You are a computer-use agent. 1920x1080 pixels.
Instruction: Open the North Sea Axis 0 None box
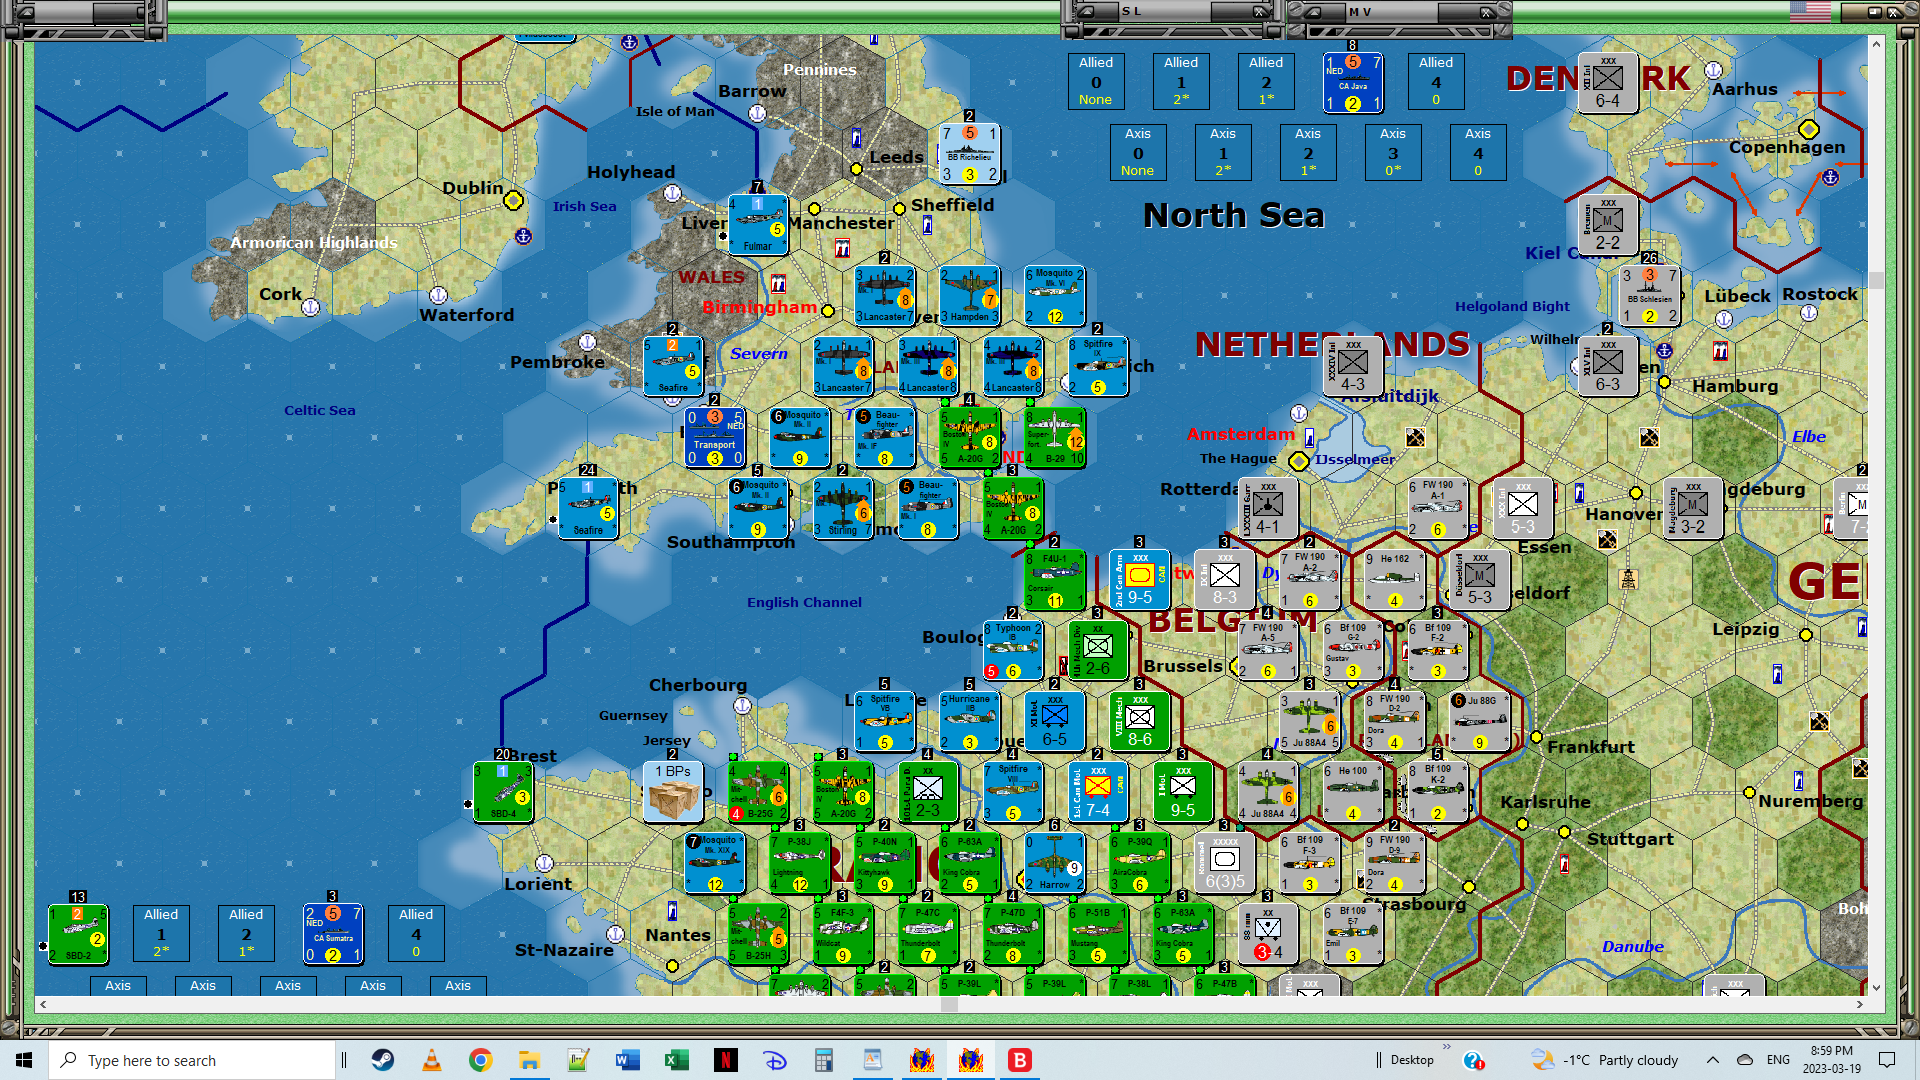(x=1138, y=152)
